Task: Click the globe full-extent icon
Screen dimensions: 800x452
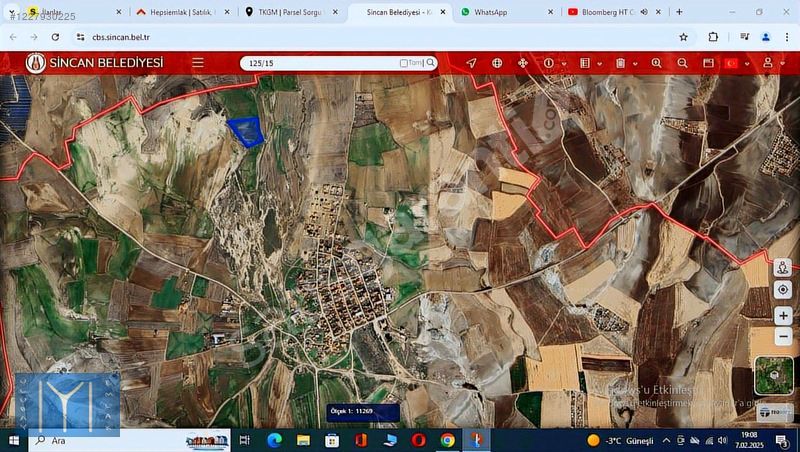Action: 497,62
